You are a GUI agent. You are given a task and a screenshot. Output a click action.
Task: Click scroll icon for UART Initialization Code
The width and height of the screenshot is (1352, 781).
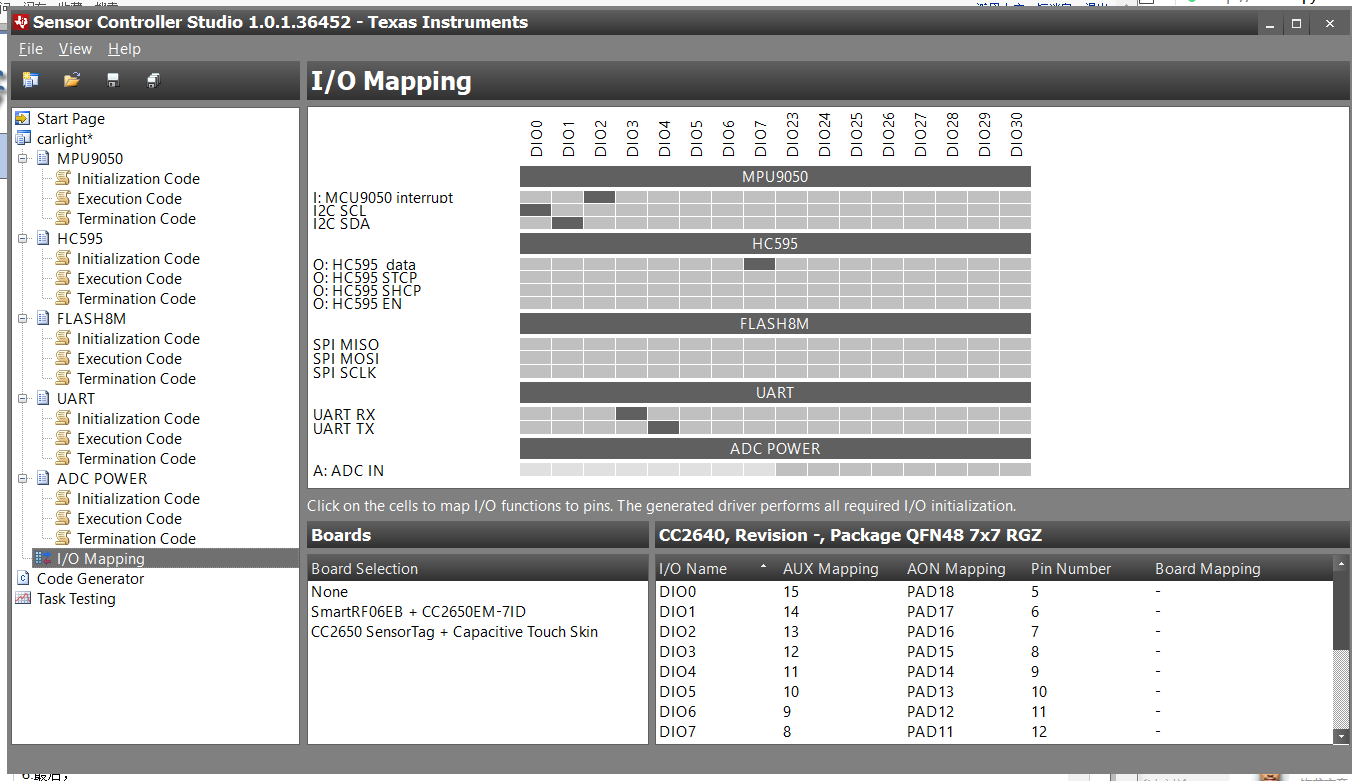coord(63,418)
